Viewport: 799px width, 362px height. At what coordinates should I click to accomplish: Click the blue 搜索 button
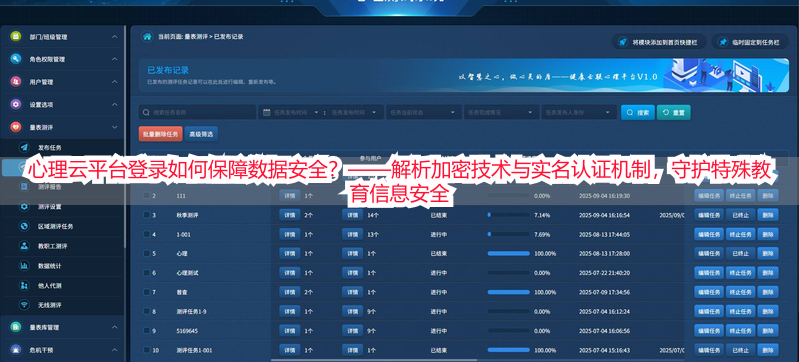click(637, 113)
